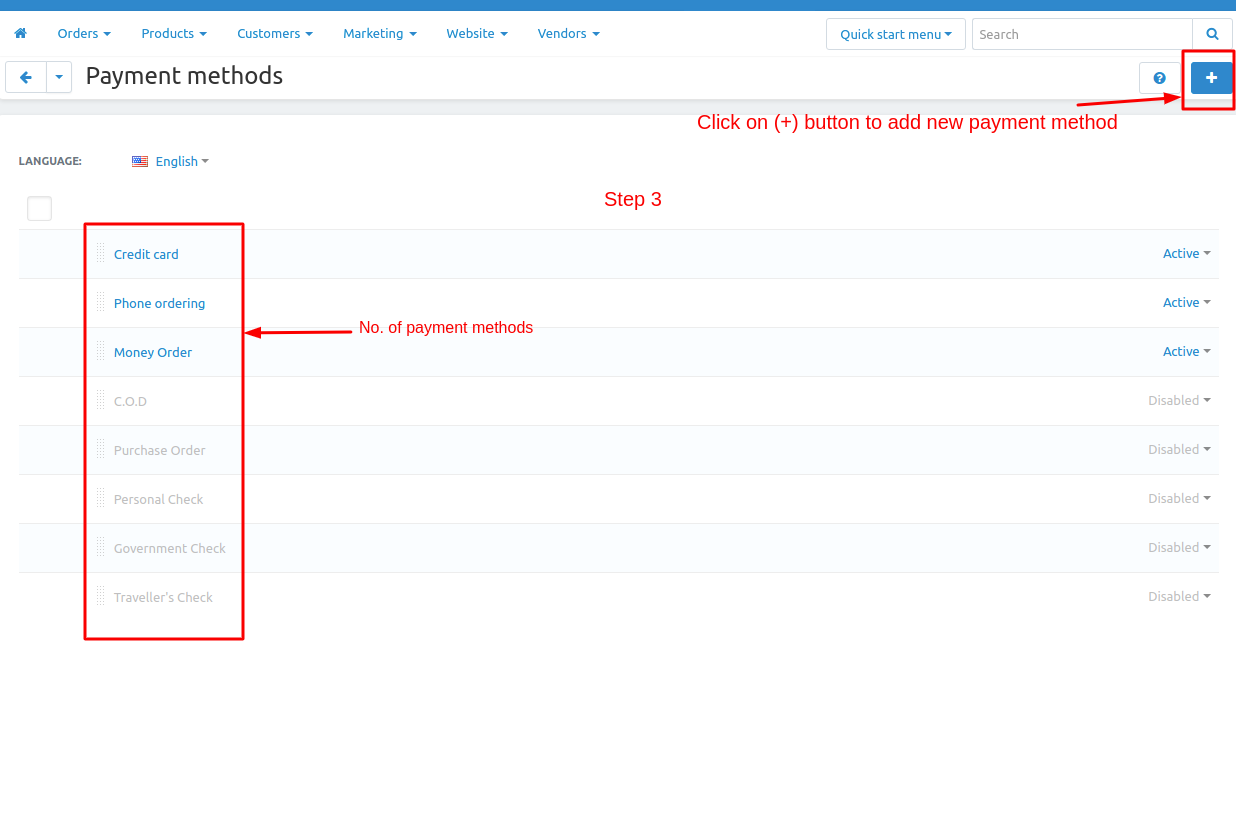
Task: Open the Phone ordering payment method
Action: pyautogui.click(x=159, y=304)
